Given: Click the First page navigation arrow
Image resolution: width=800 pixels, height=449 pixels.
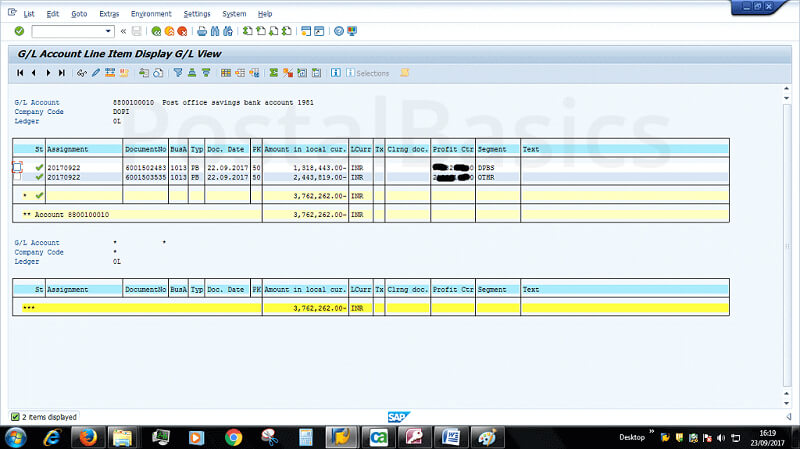Looking at the screenshot, I should click(x=20, y=73).
